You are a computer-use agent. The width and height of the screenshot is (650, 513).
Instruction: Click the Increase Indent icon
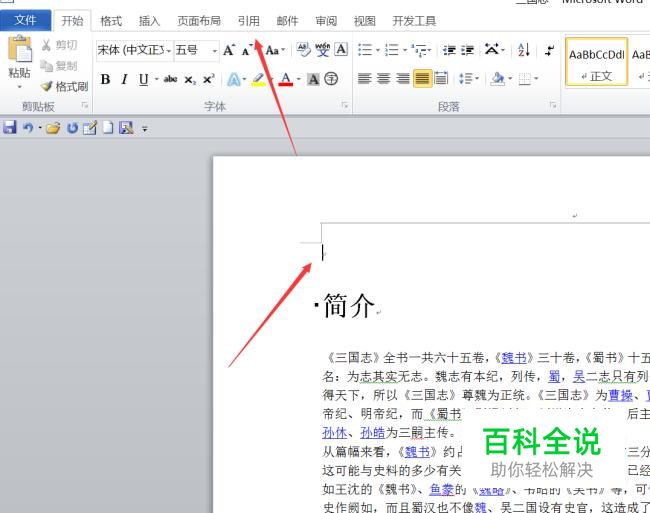coord(467,50)
